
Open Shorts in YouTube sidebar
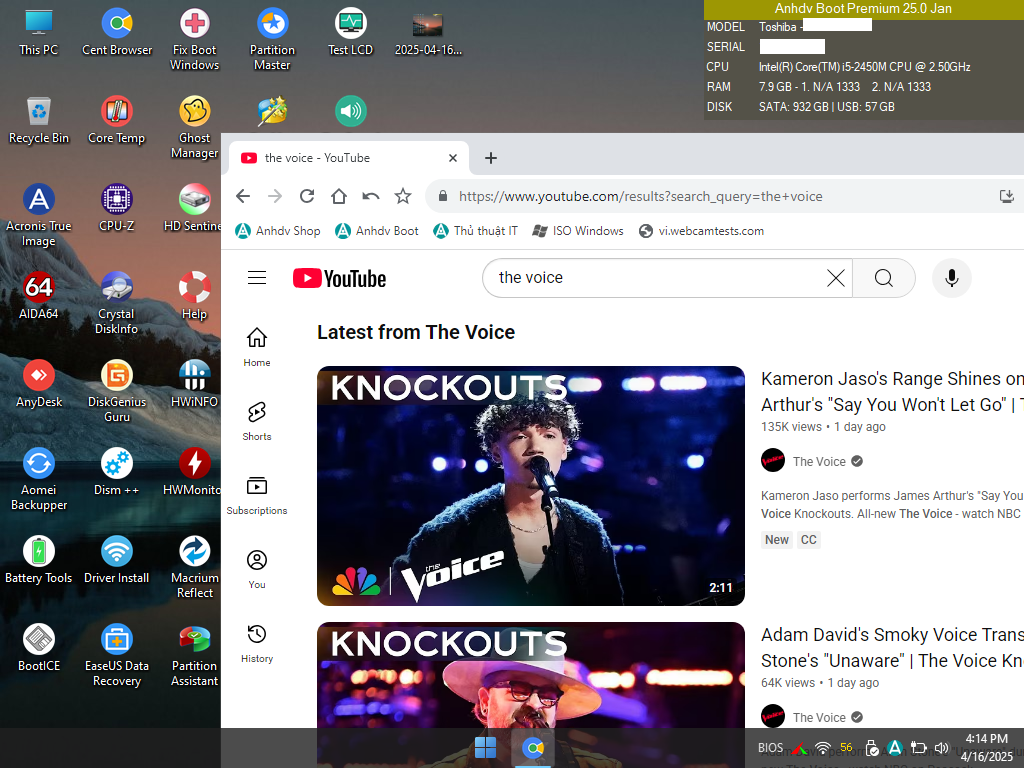pyautogui.click(x=257, y=421)
